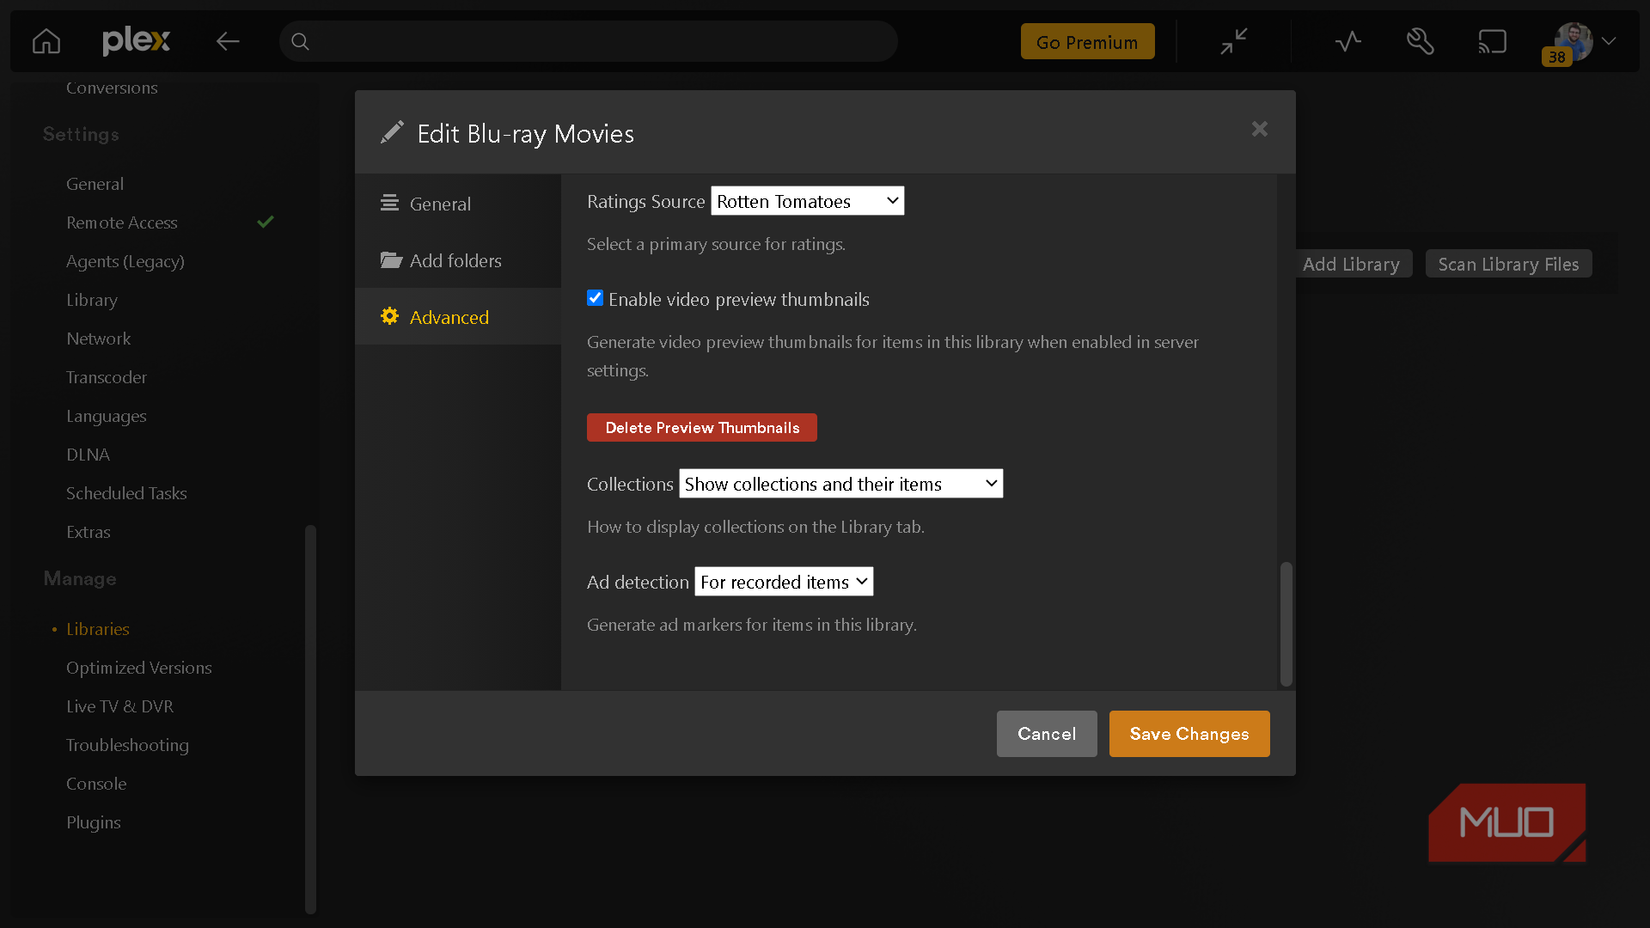Disable video preview thumbnails checkbox
1650x928 pixels.
point(595,298)
